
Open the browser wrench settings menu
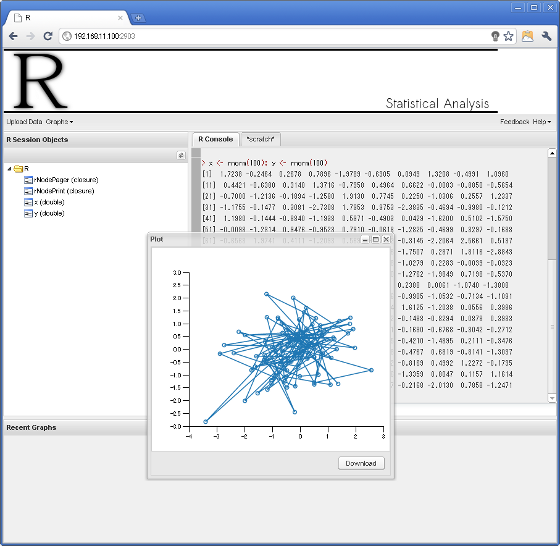[546, 36]
